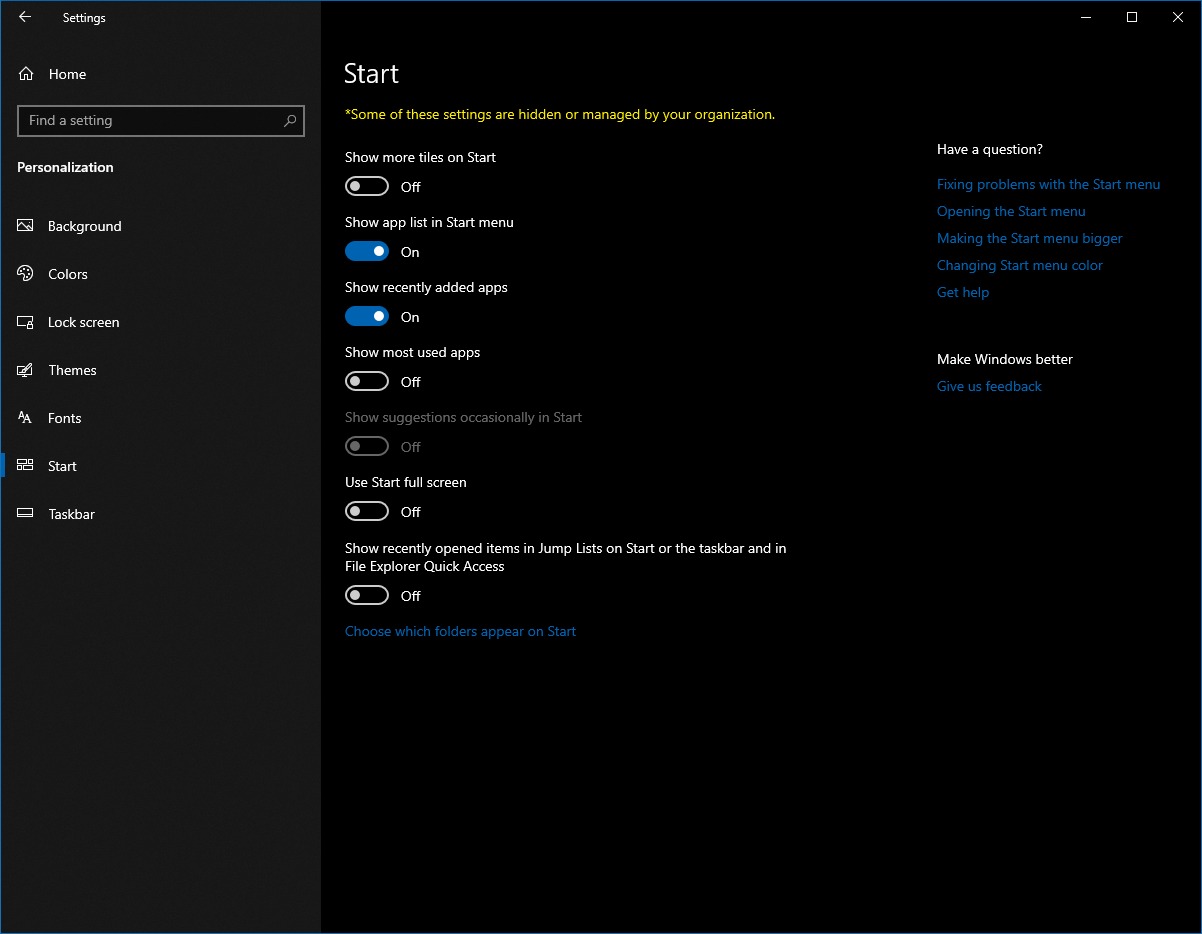Viewport: 1202px width, 934px height.
Task: Select the Start item in sidebar
Action: click(62, 466)
